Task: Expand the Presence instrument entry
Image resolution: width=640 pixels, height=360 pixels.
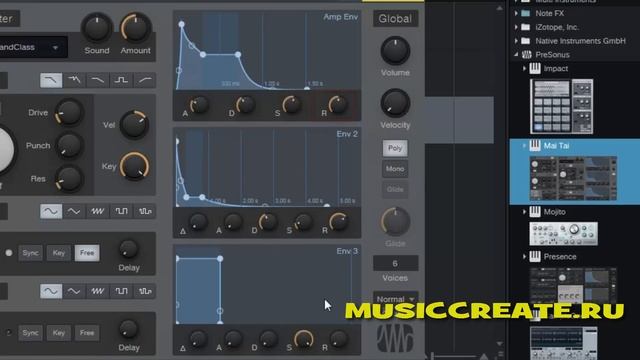Action: click(524, 256)
